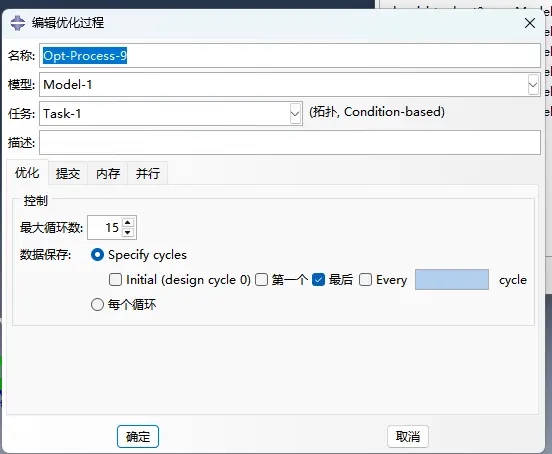Uncheck the 最后 checkbox

click(319, 280)
